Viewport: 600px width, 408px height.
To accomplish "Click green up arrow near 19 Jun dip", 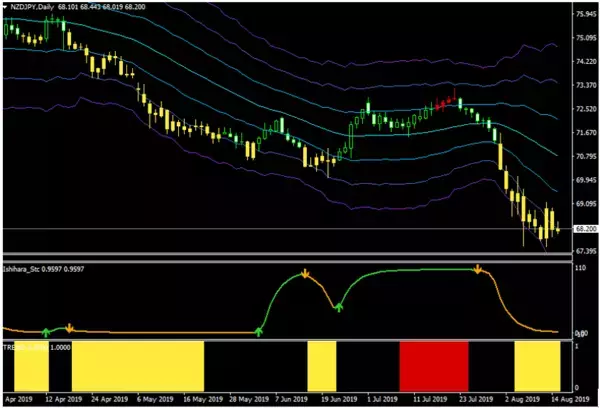I will (339, 306).
